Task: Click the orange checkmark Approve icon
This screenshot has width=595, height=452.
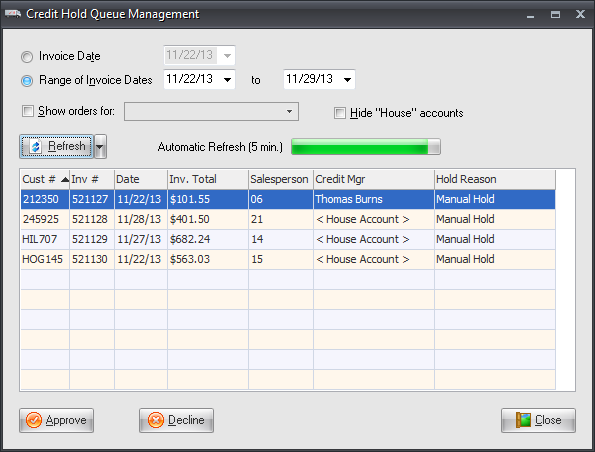Action: (x=34, y=420)
